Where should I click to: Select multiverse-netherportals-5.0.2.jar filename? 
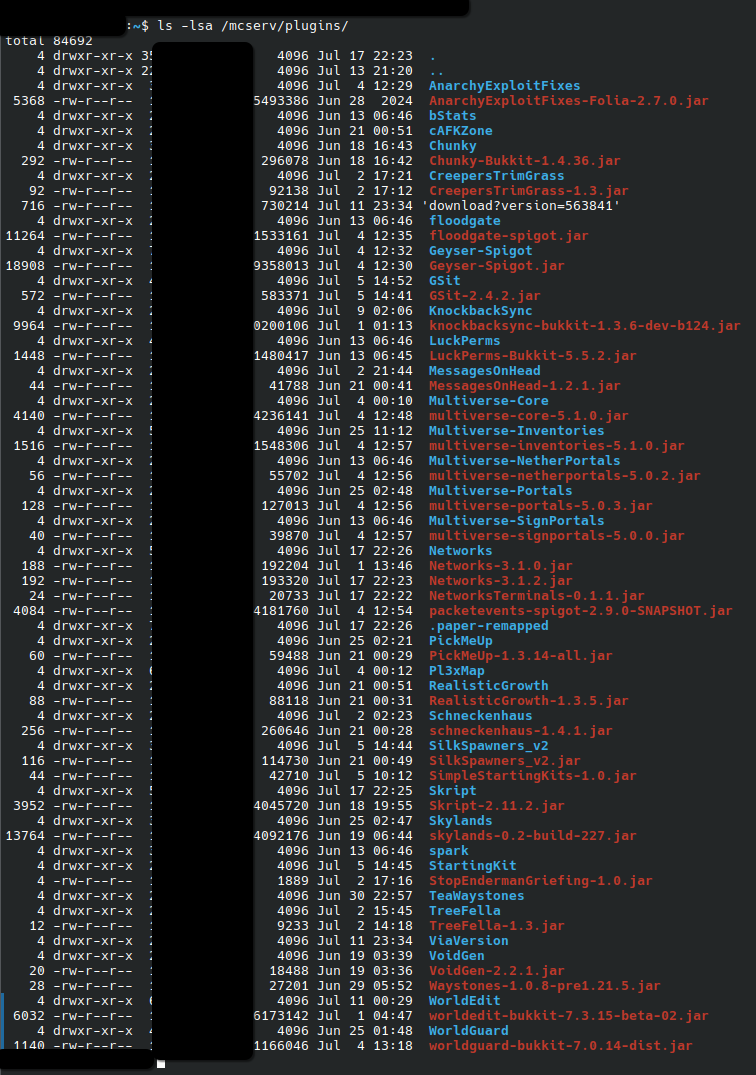(x=565, y=476)
